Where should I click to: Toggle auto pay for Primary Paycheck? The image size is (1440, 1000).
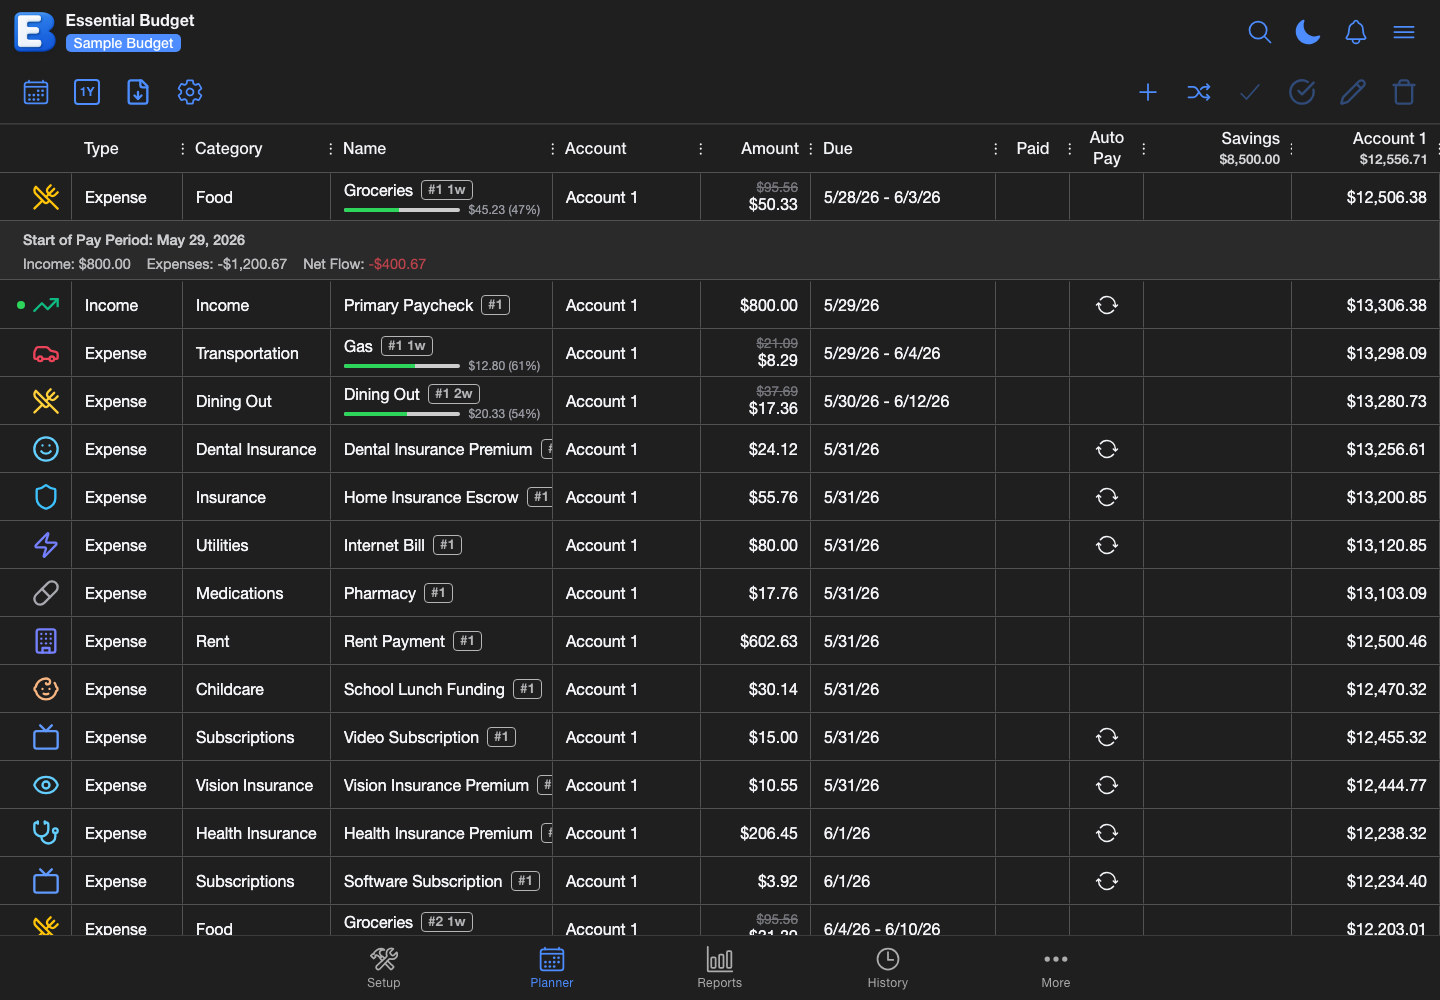(x=1107, y=305)
